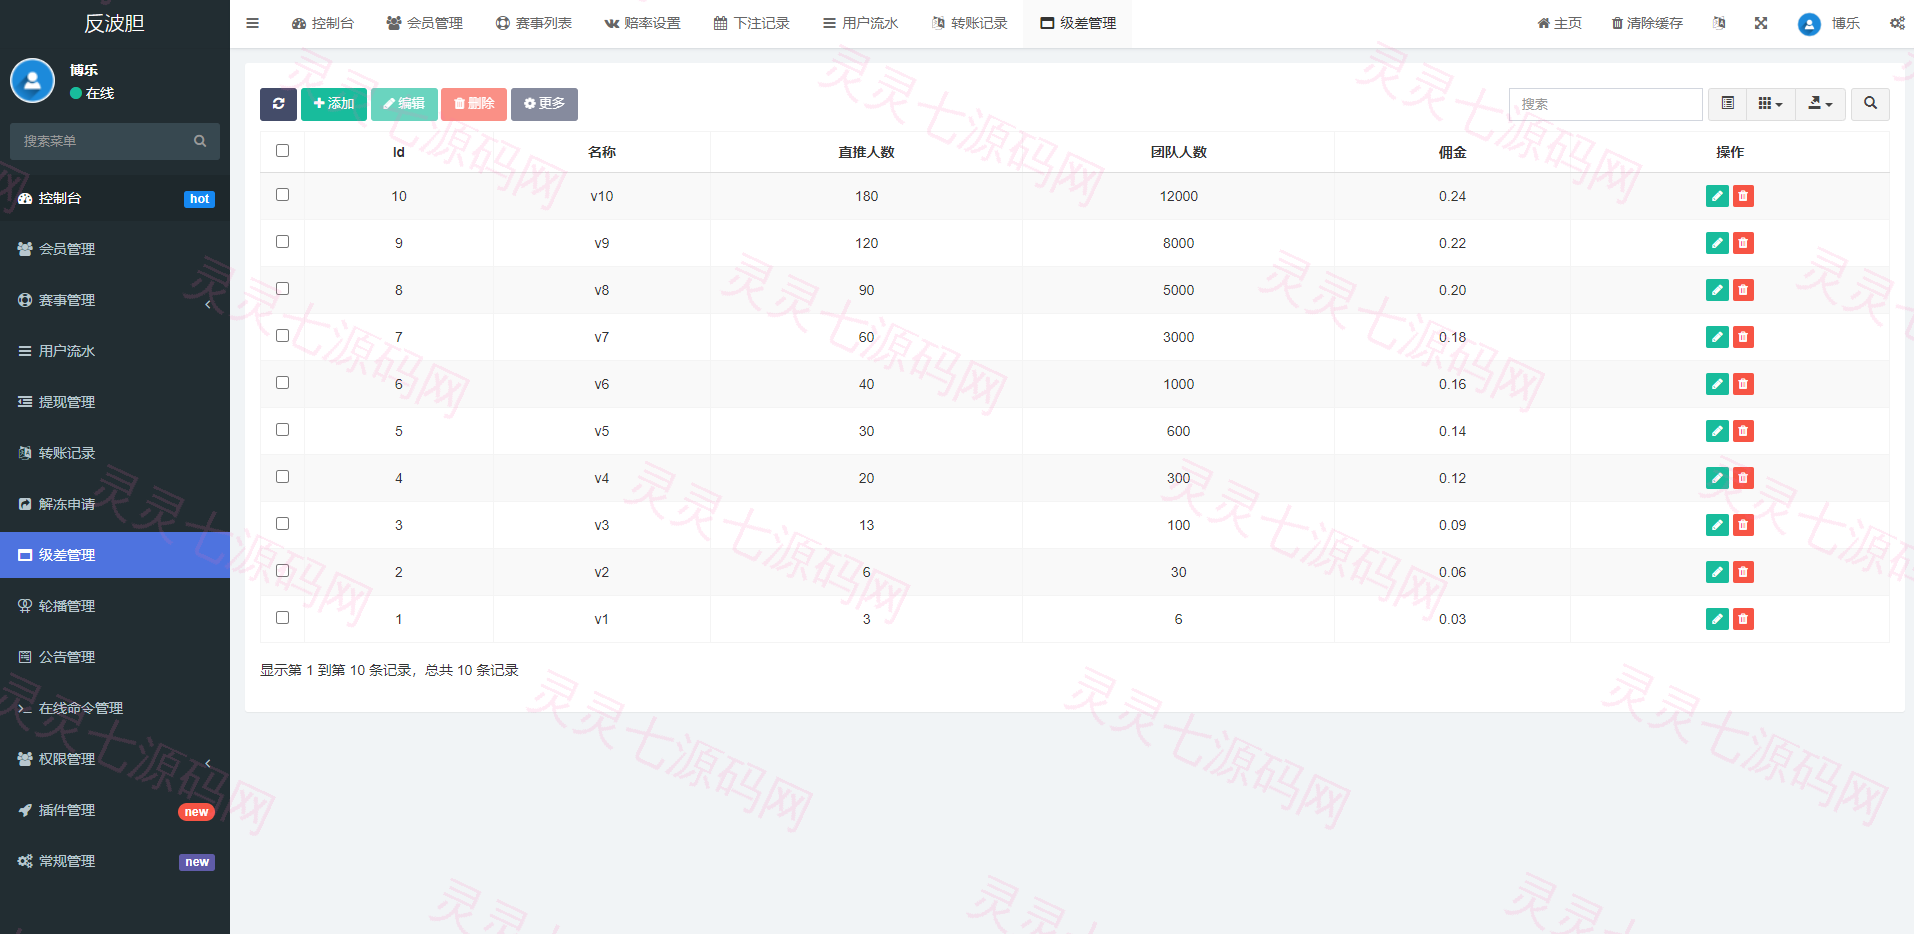
Task: Click the 编辑 toolbar button
Action: pos(404,104)
